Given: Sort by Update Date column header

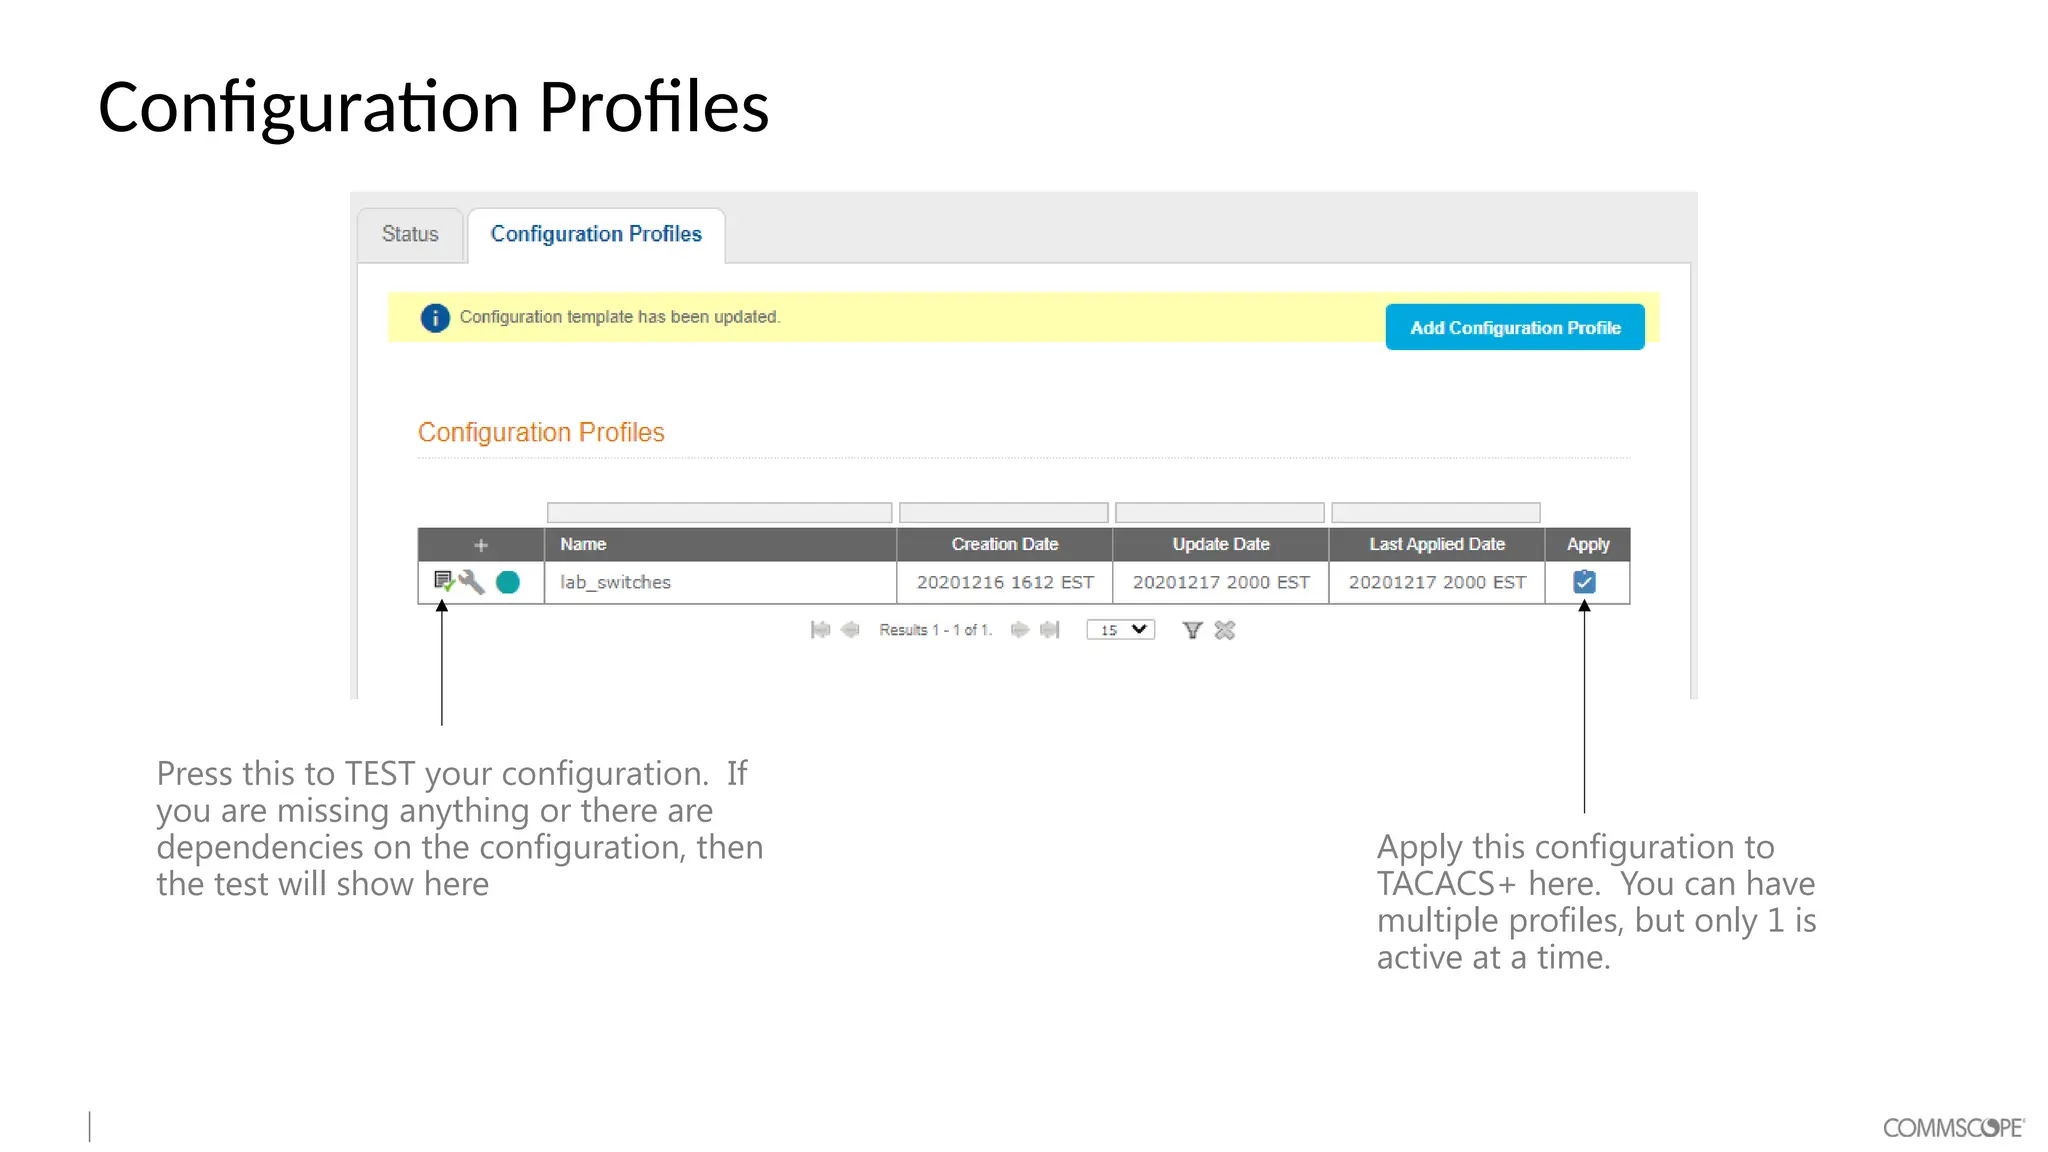Looking at the screenshot, I should coord(1221,545).
